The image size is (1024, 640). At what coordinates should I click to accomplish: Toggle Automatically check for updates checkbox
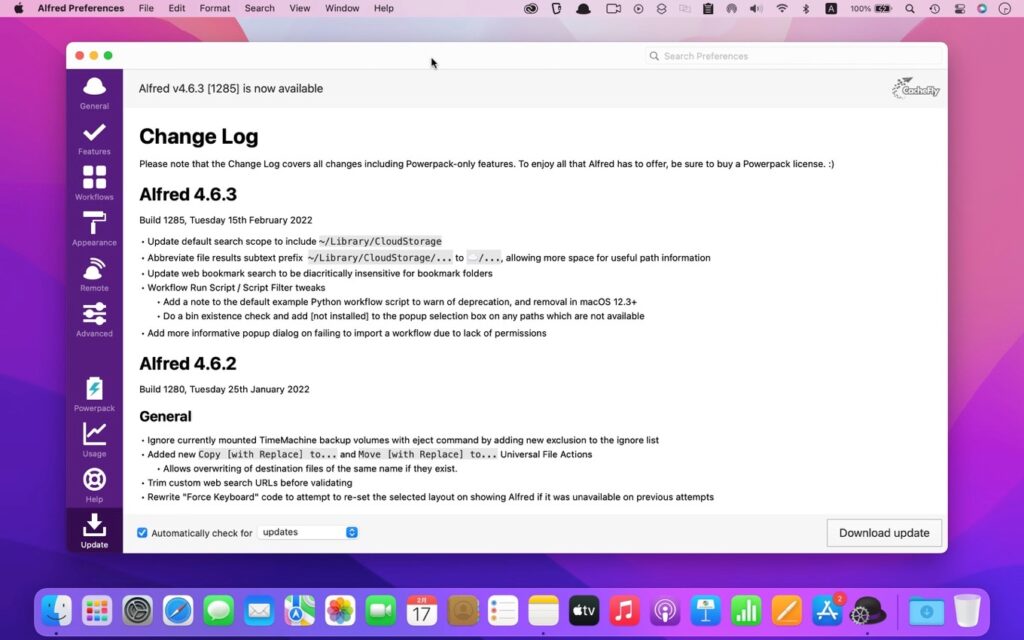tap(142, 533)
